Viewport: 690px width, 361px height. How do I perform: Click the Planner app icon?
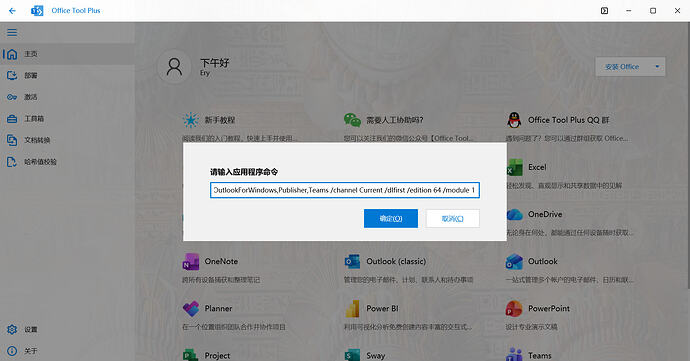click(191, 309)
